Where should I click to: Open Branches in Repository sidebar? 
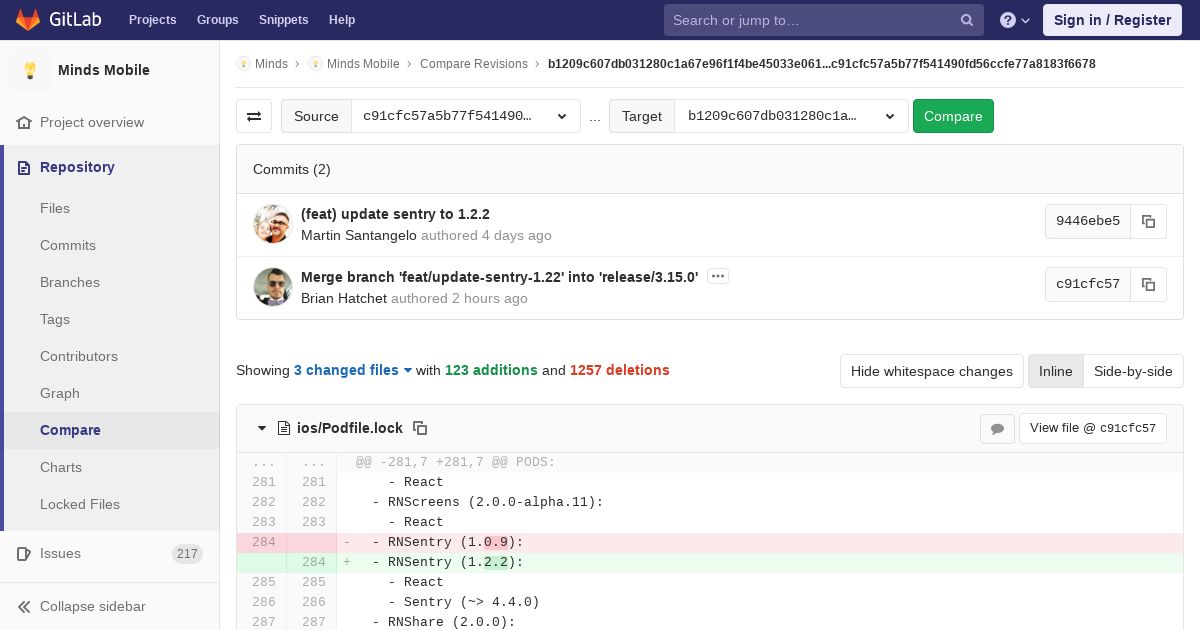tap(70, 282)
